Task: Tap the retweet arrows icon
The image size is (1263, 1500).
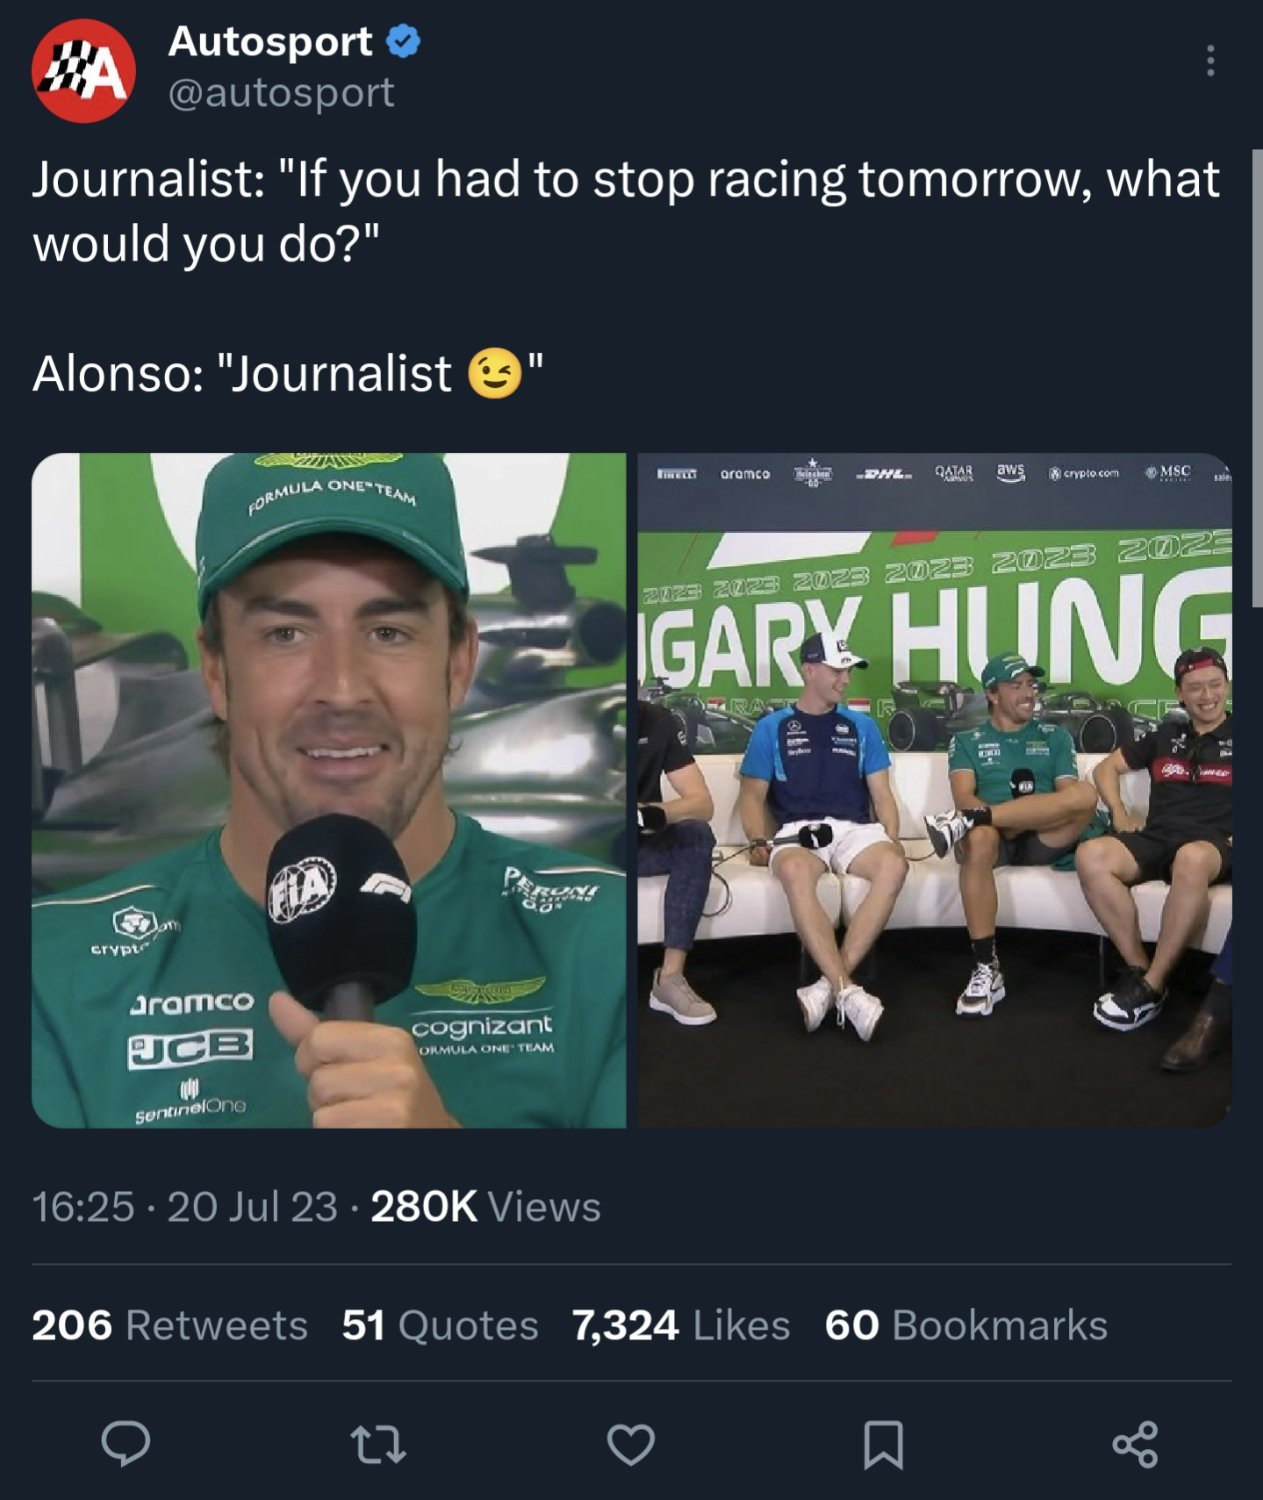Action: tap(378, 1445)
